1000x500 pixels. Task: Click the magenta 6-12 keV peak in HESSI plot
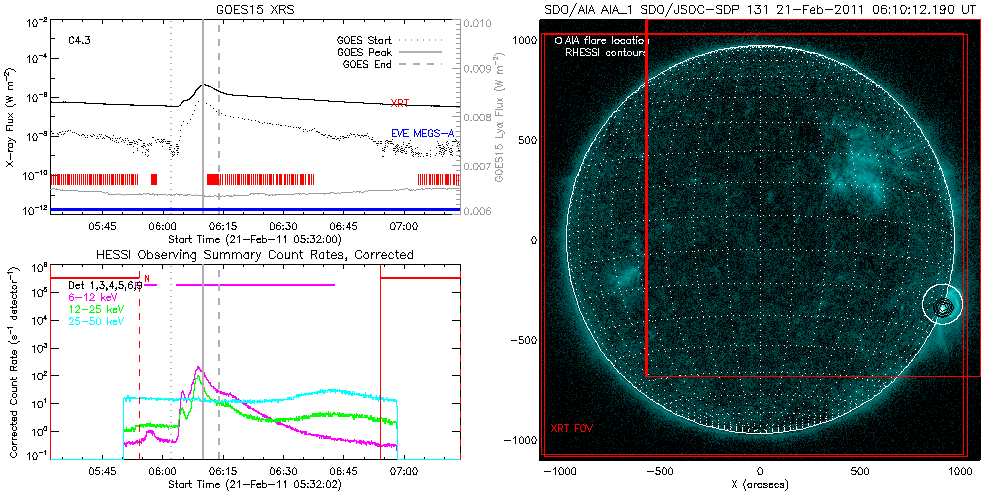(198, 369)
